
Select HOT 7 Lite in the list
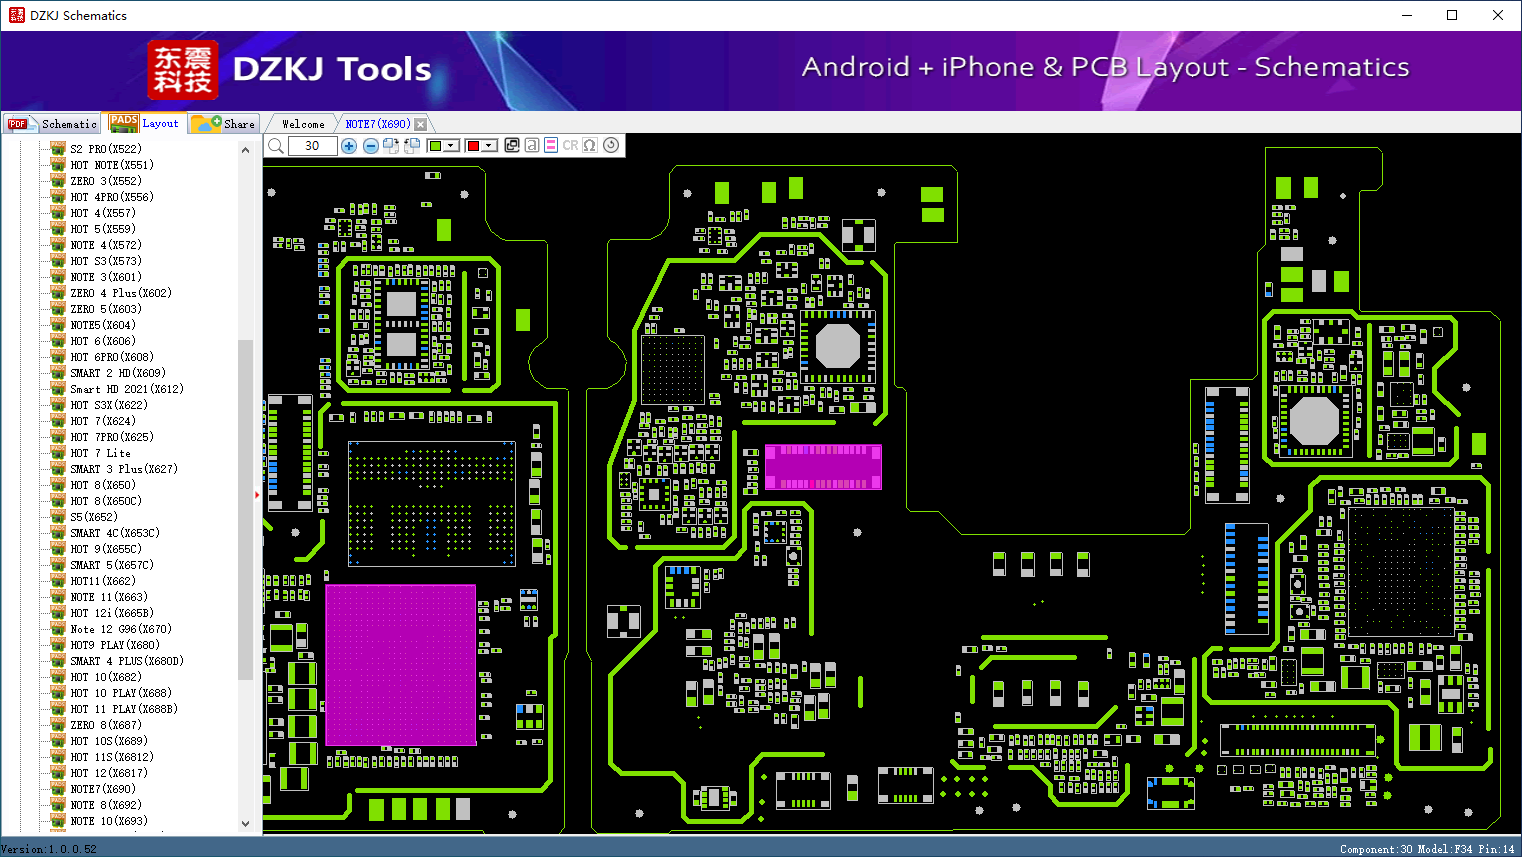point(100,453)
